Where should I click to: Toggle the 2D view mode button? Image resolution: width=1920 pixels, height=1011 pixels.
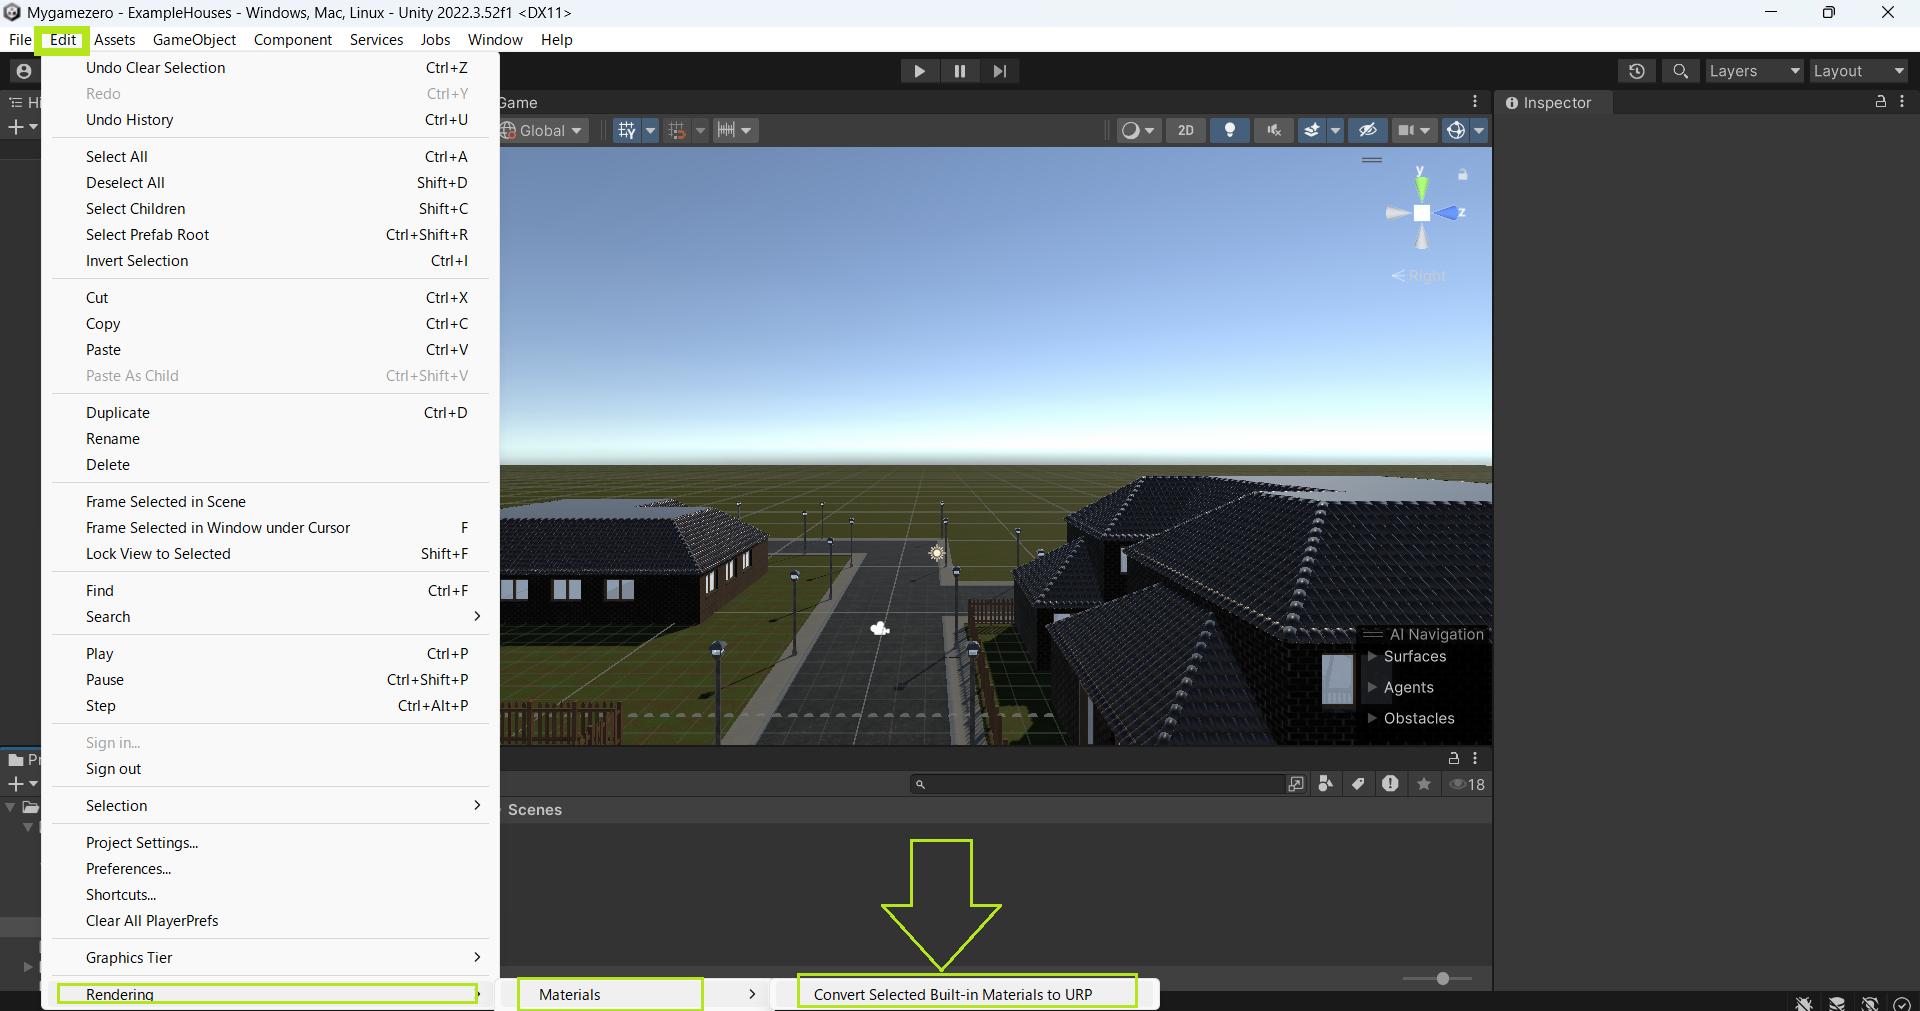pyautogui.click(x=1185, y=130)
